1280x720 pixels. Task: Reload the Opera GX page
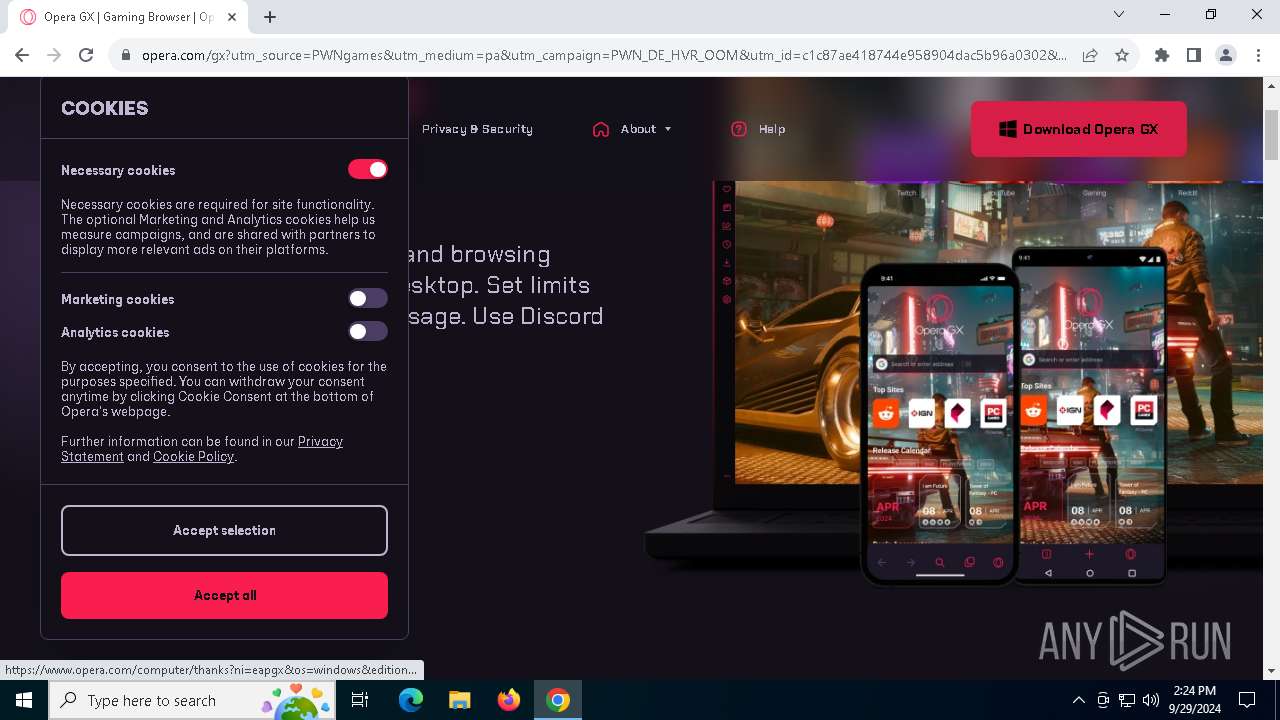(x=86, y=55)
